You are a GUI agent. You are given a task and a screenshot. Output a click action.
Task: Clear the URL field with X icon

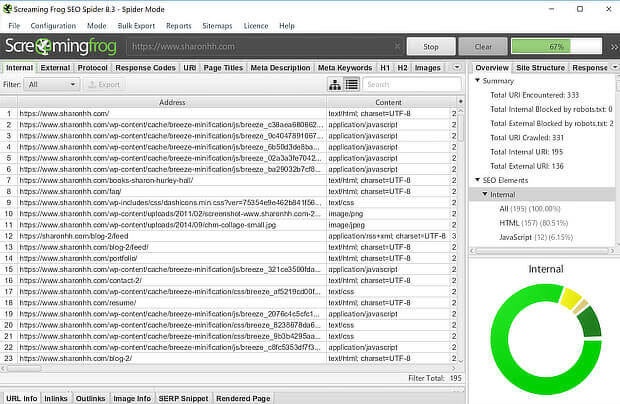tap(397, 46)
